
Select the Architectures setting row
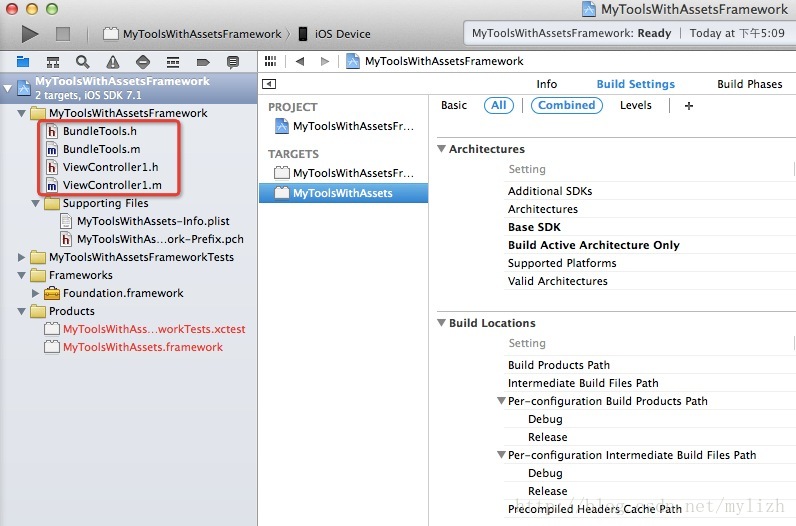[x=543, y=209]
